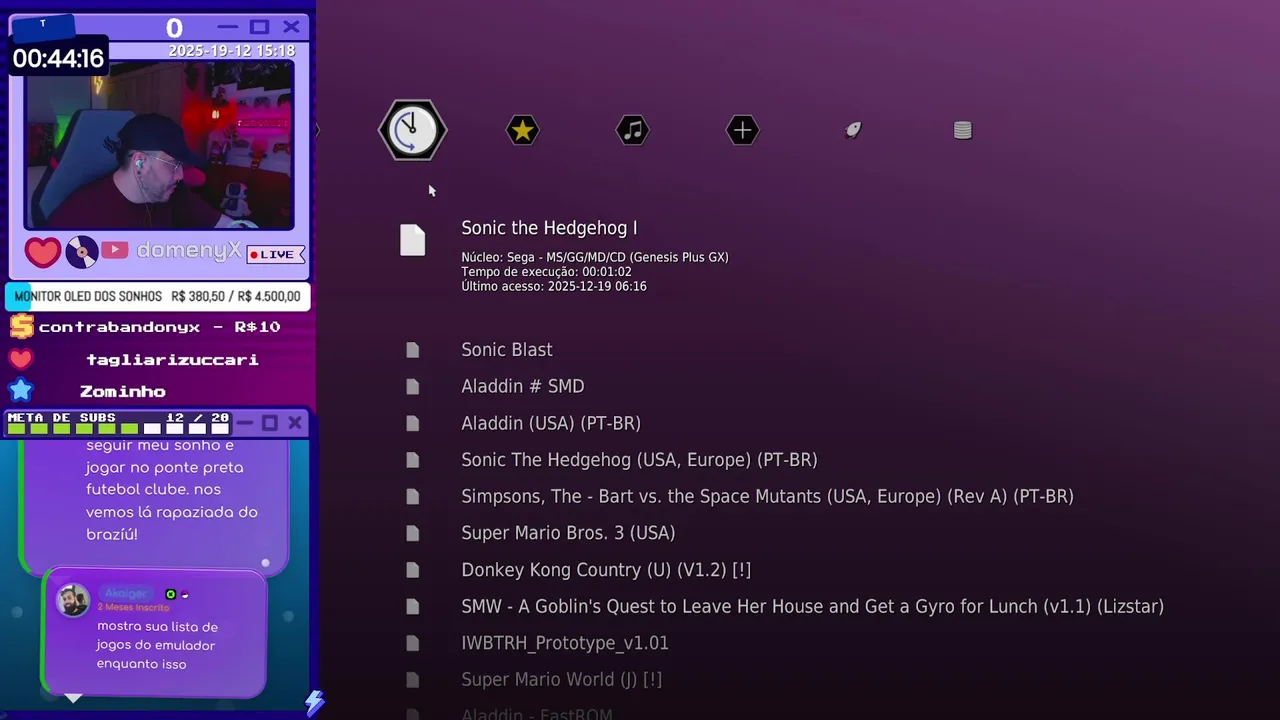Click the lightning bolt icon at chat corner
The height and width of the screenshot is (720, 1280).
(315, 703)
